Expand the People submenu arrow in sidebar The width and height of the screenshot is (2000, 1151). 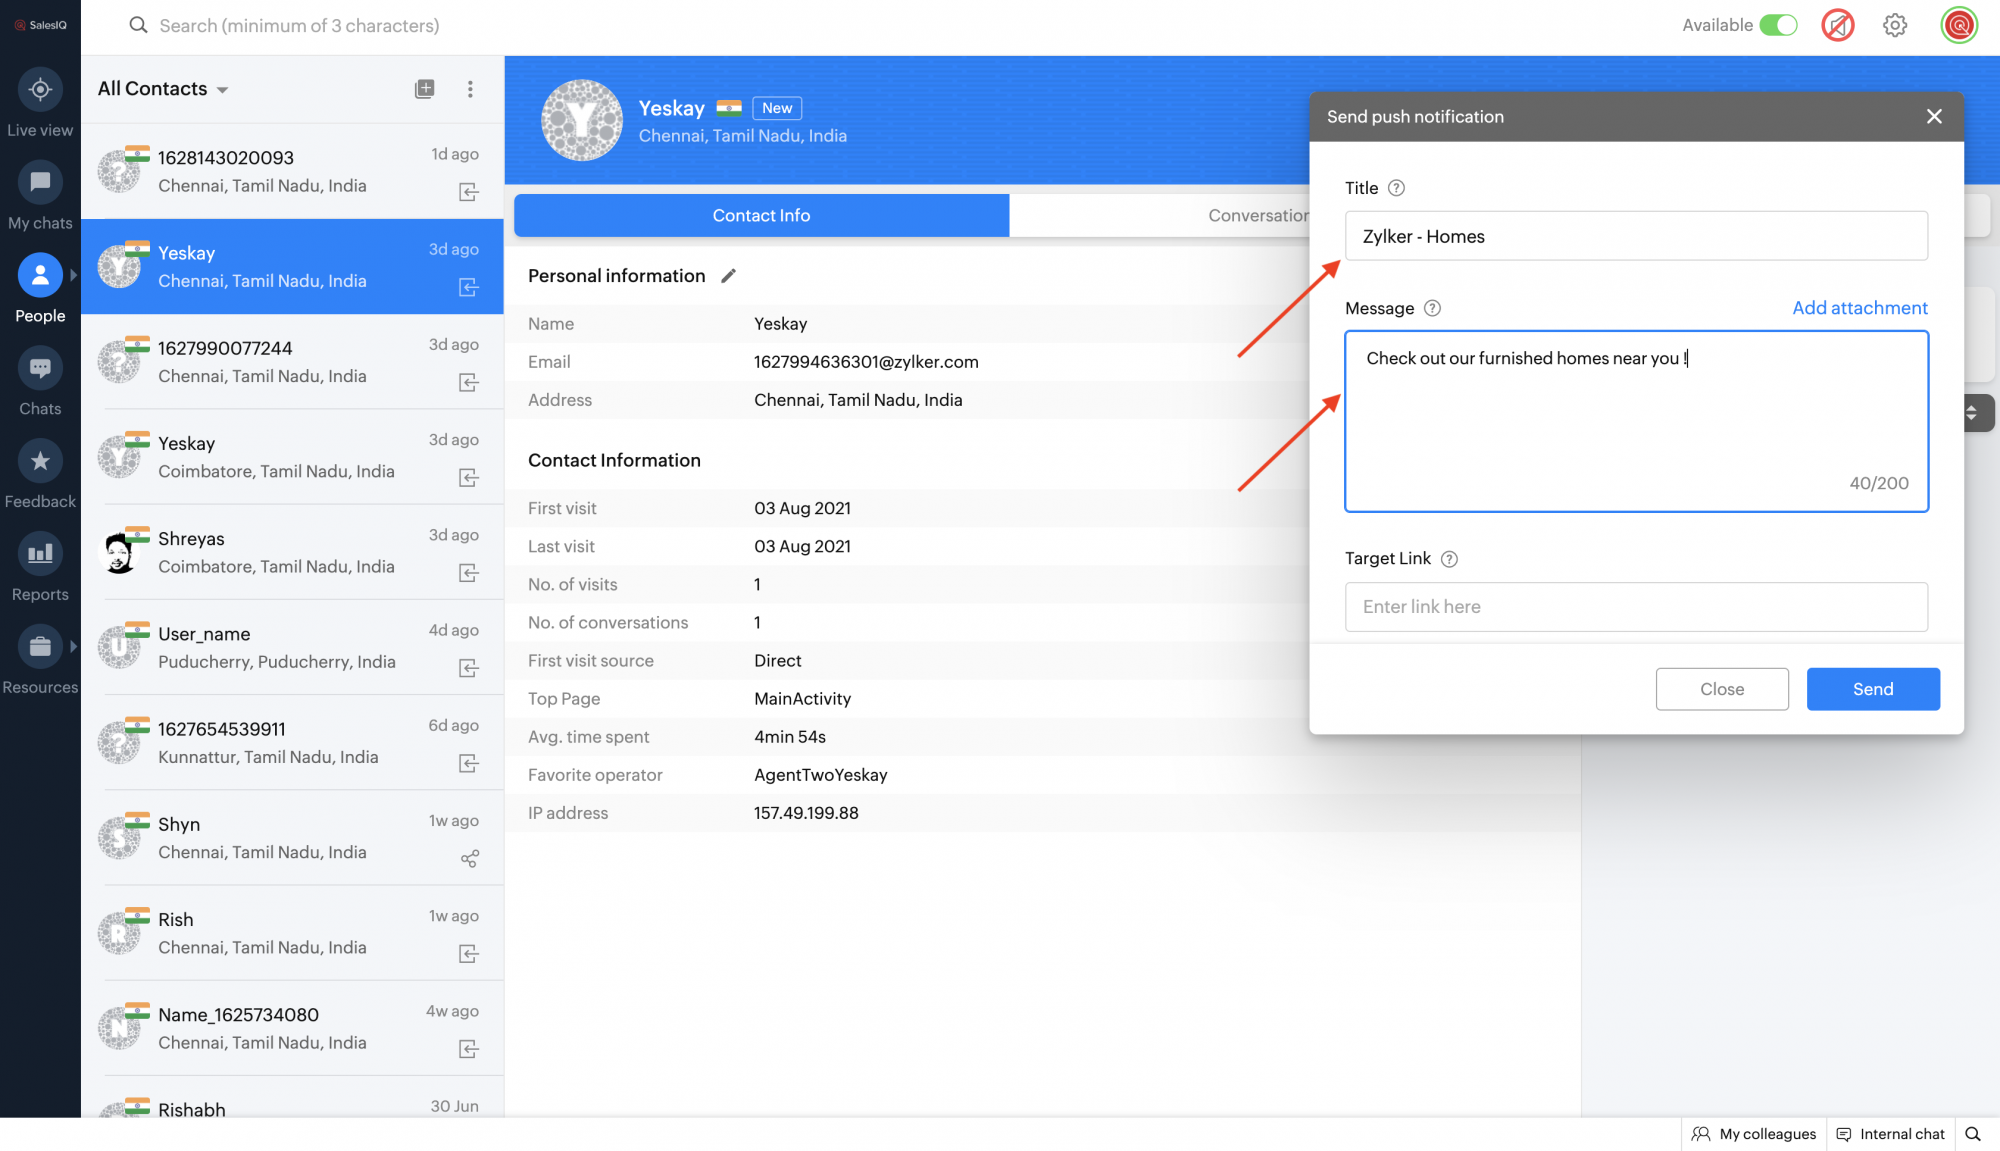coord(73,275)
